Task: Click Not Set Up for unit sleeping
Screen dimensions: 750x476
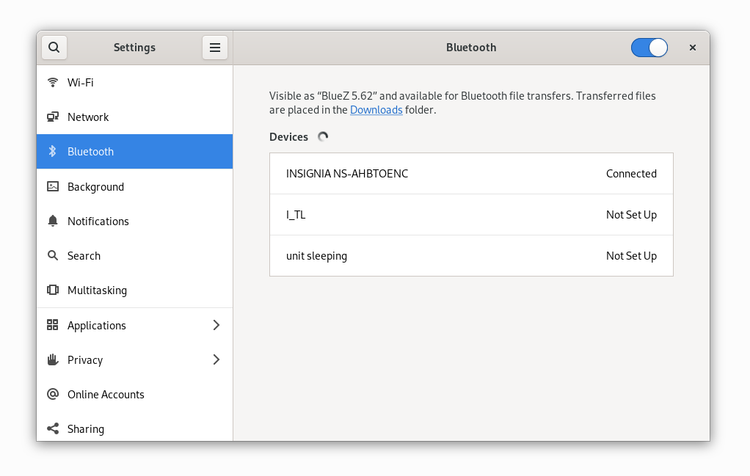Action: (x=631, y=256)
